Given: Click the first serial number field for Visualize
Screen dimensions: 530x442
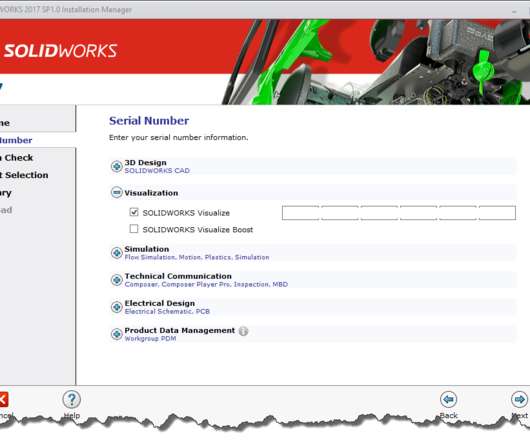Looking at the screenshot, I should tap(301, 213).
